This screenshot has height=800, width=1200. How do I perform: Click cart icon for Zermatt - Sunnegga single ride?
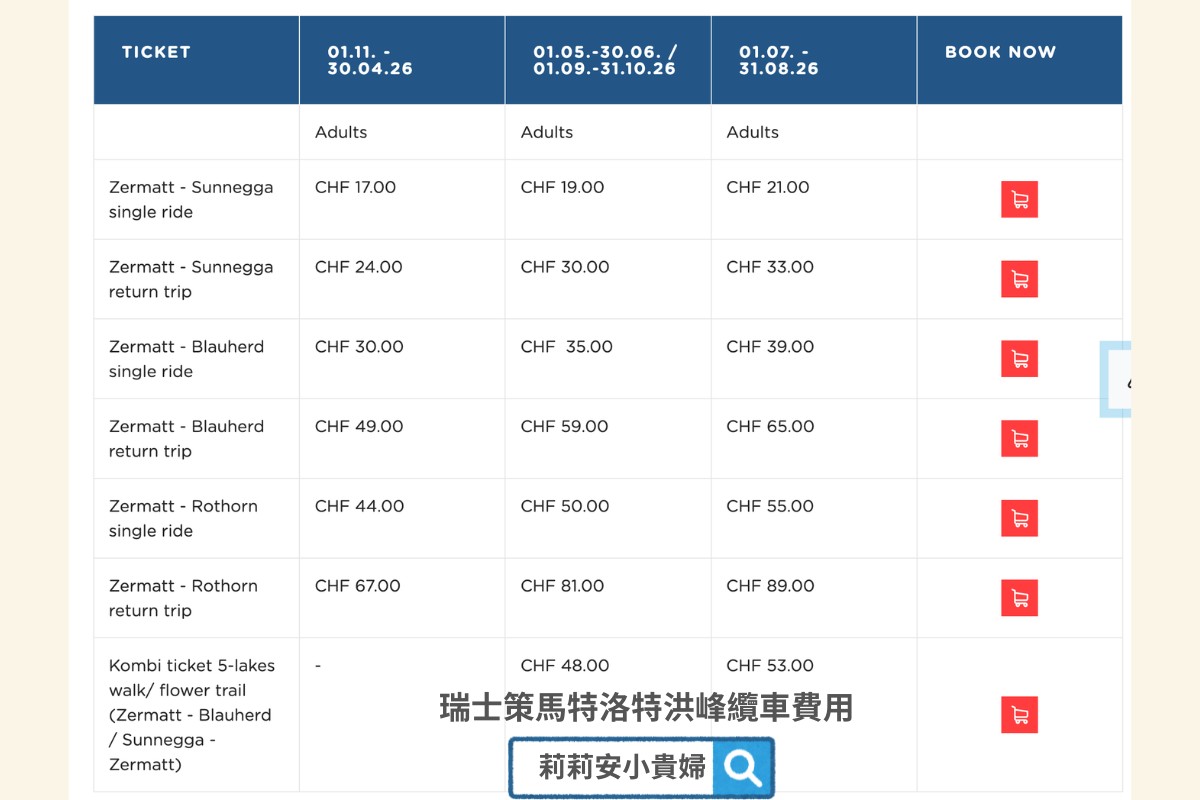[x=1019, y=199]
